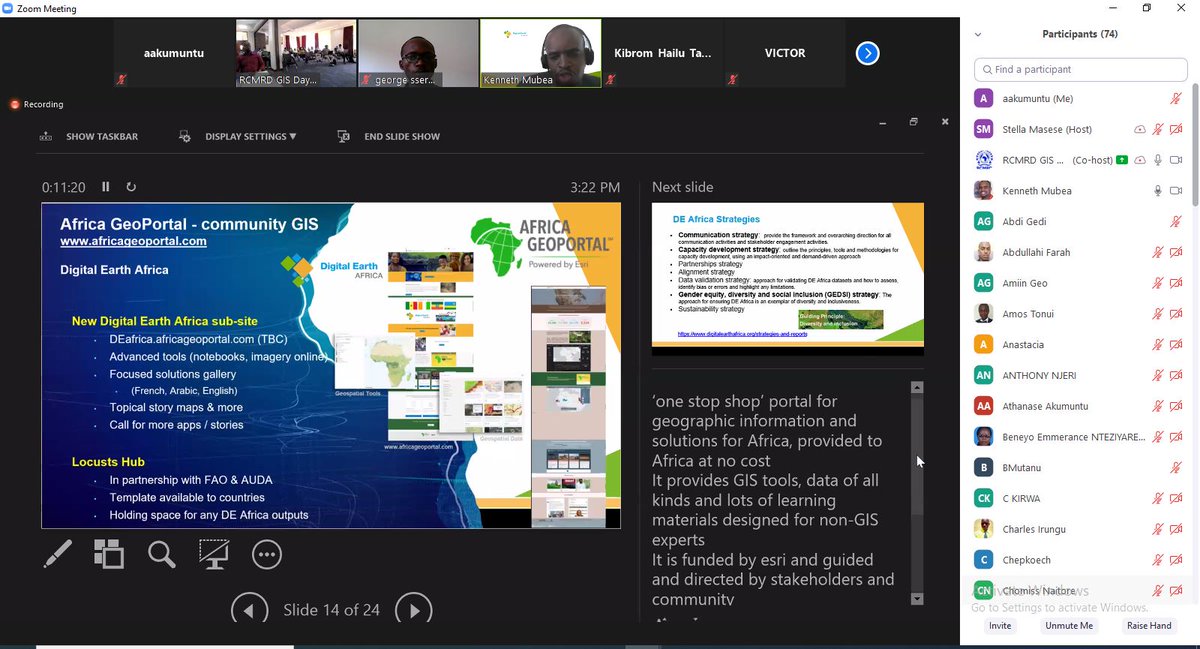Image resolution: width=1200 pixels, height=649 pixels.
Task: Click notes pane scroll up arrow
Action: pyautogui.click(x=917, y=387)
